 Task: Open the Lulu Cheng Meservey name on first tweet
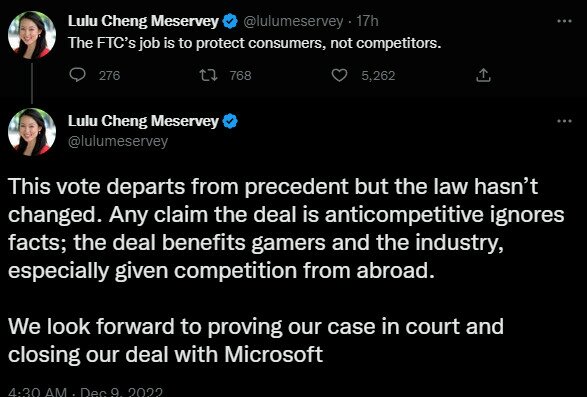pyautogui.click(x=143, y=21)
